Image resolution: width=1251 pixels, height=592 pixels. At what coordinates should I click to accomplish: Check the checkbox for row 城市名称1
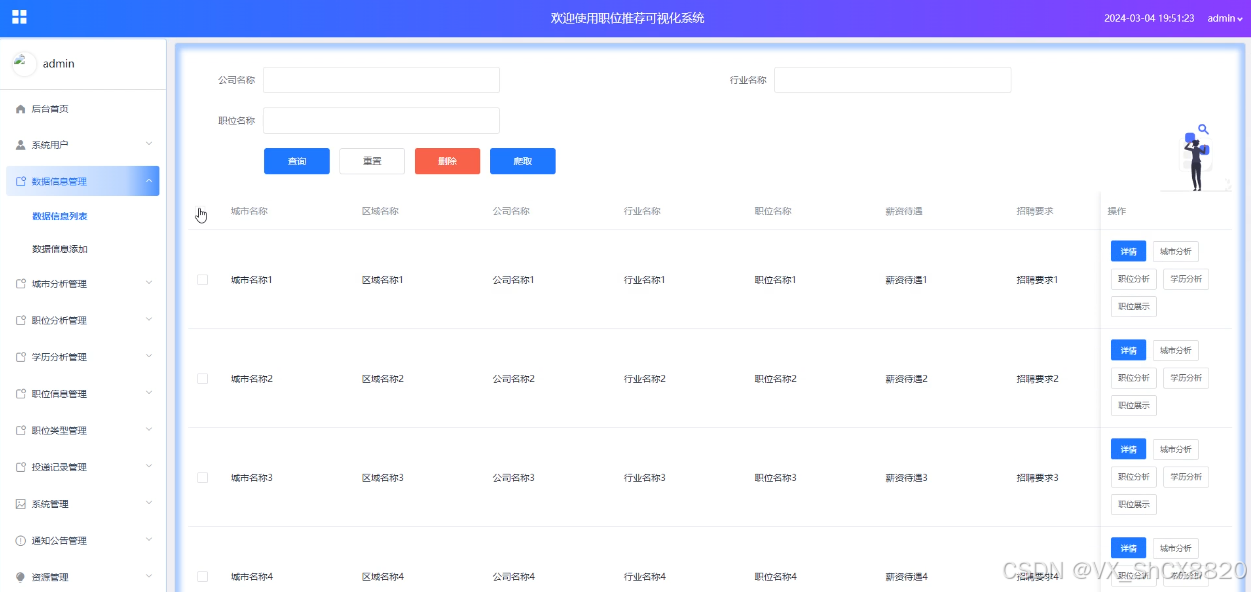click(x=202, y=280)
